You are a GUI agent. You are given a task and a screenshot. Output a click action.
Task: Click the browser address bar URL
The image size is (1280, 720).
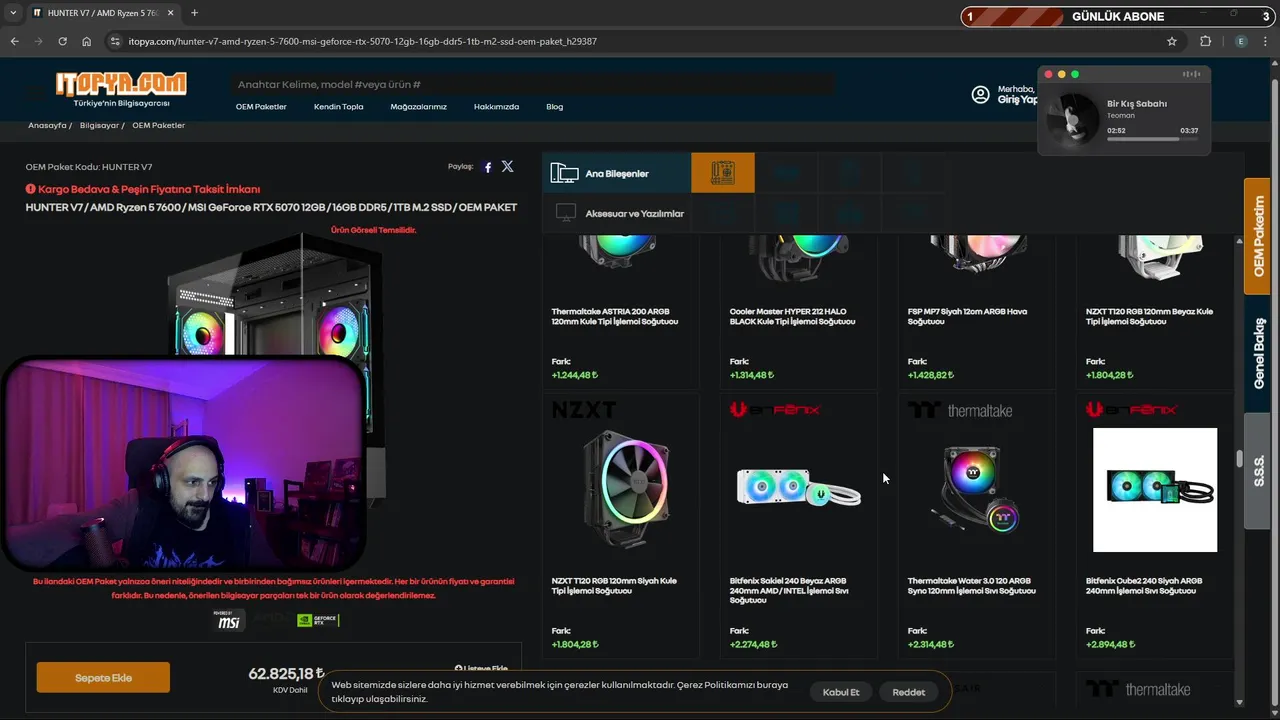coord(362,41)
